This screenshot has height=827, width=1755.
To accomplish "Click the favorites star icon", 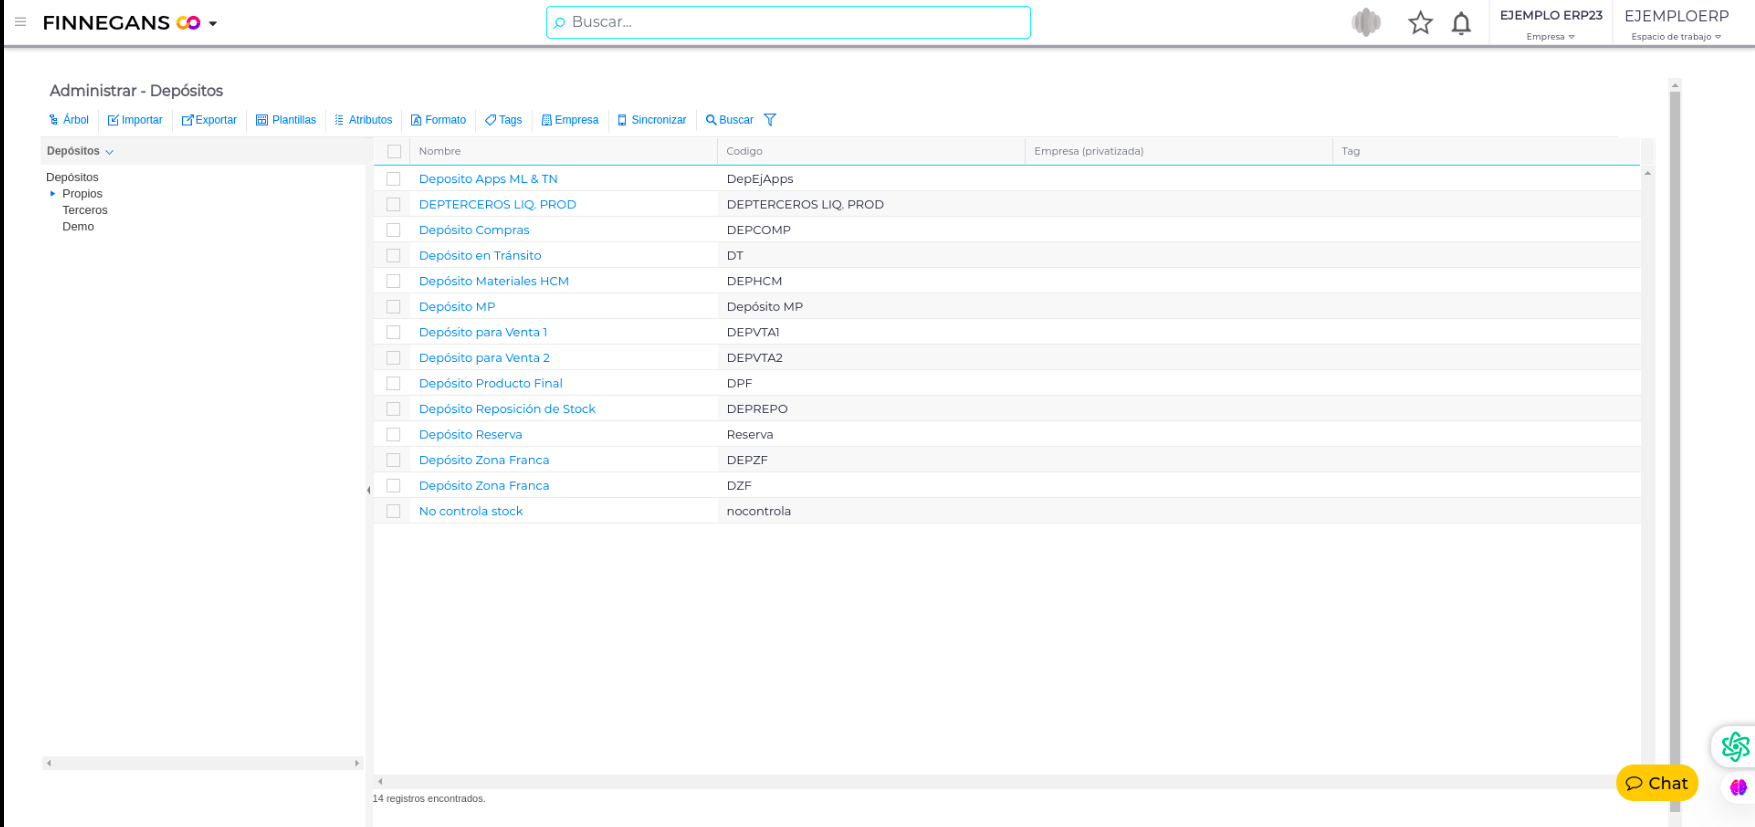I will (x=1420, y=23).
